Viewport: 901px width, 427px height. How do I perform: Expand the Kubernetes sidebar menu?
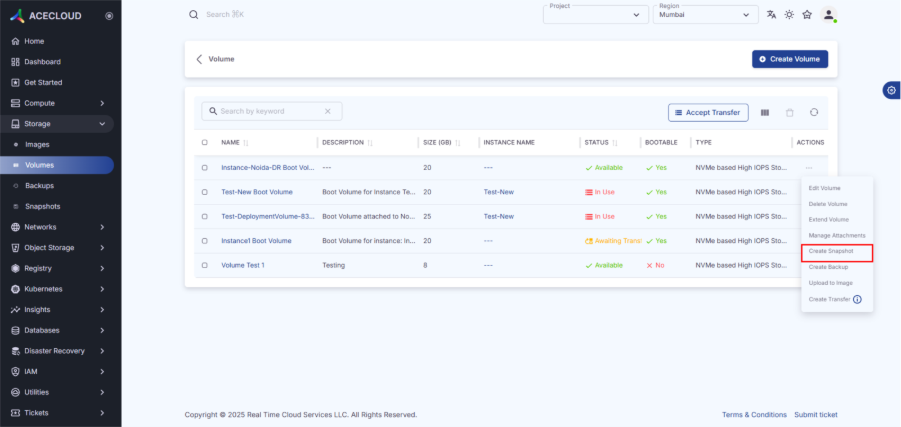(x=58, y=289)
